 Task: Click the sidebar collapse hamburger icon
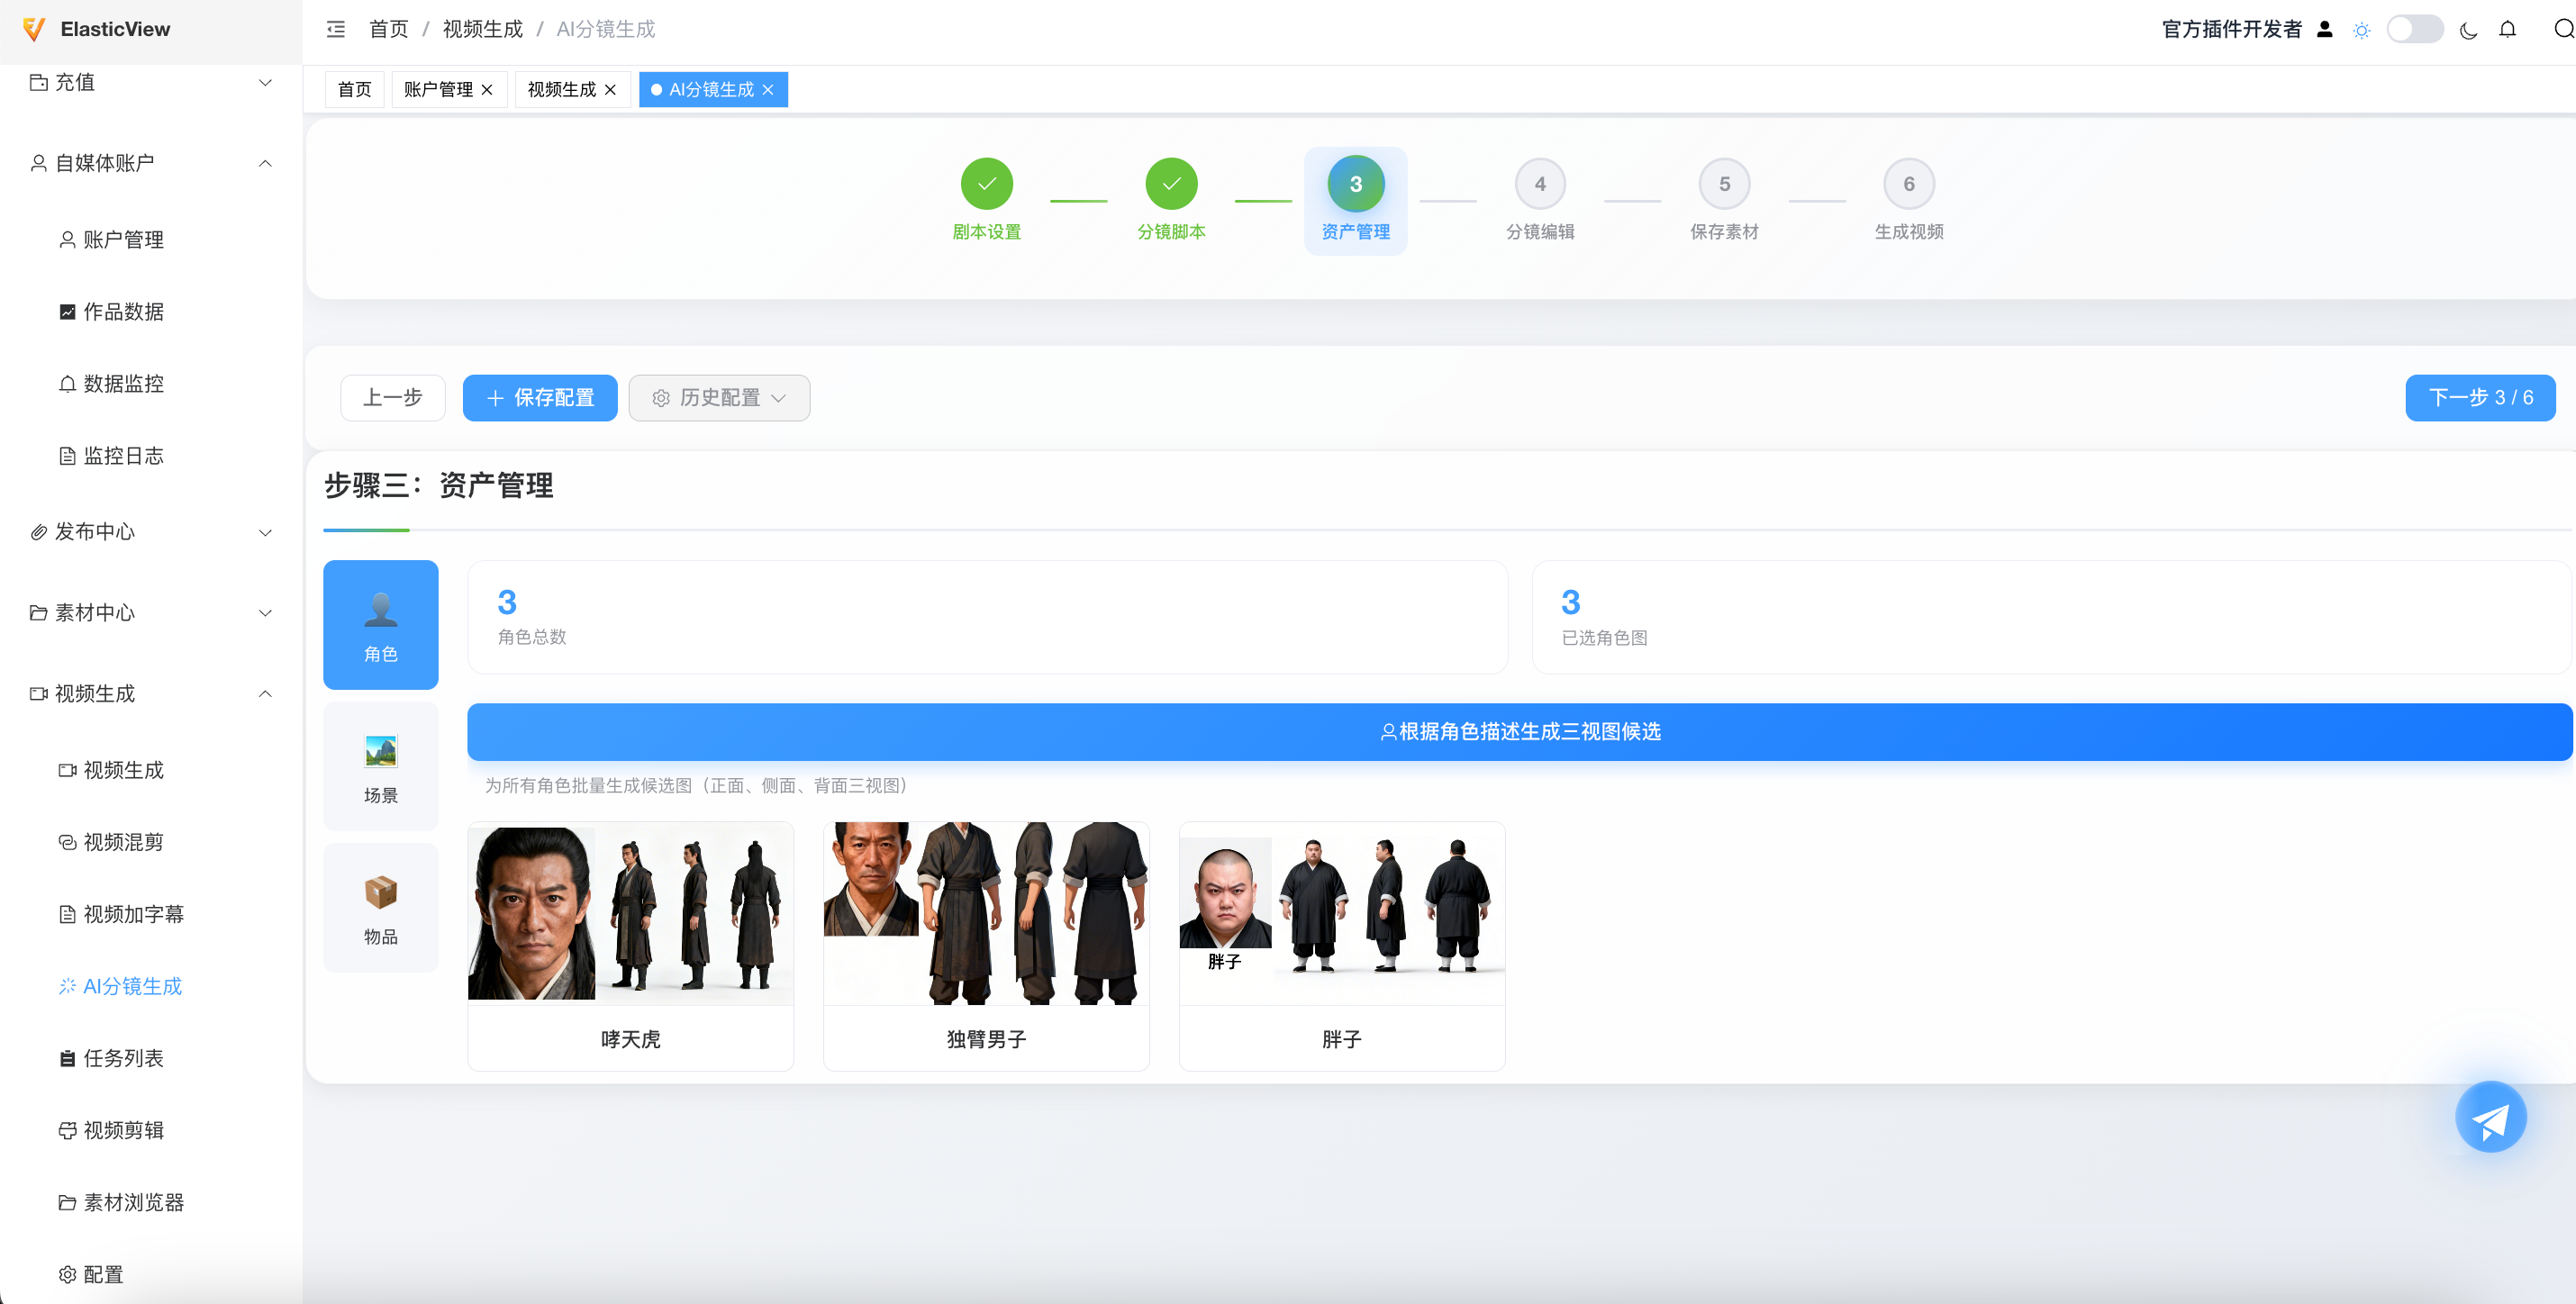pos(336,29)
